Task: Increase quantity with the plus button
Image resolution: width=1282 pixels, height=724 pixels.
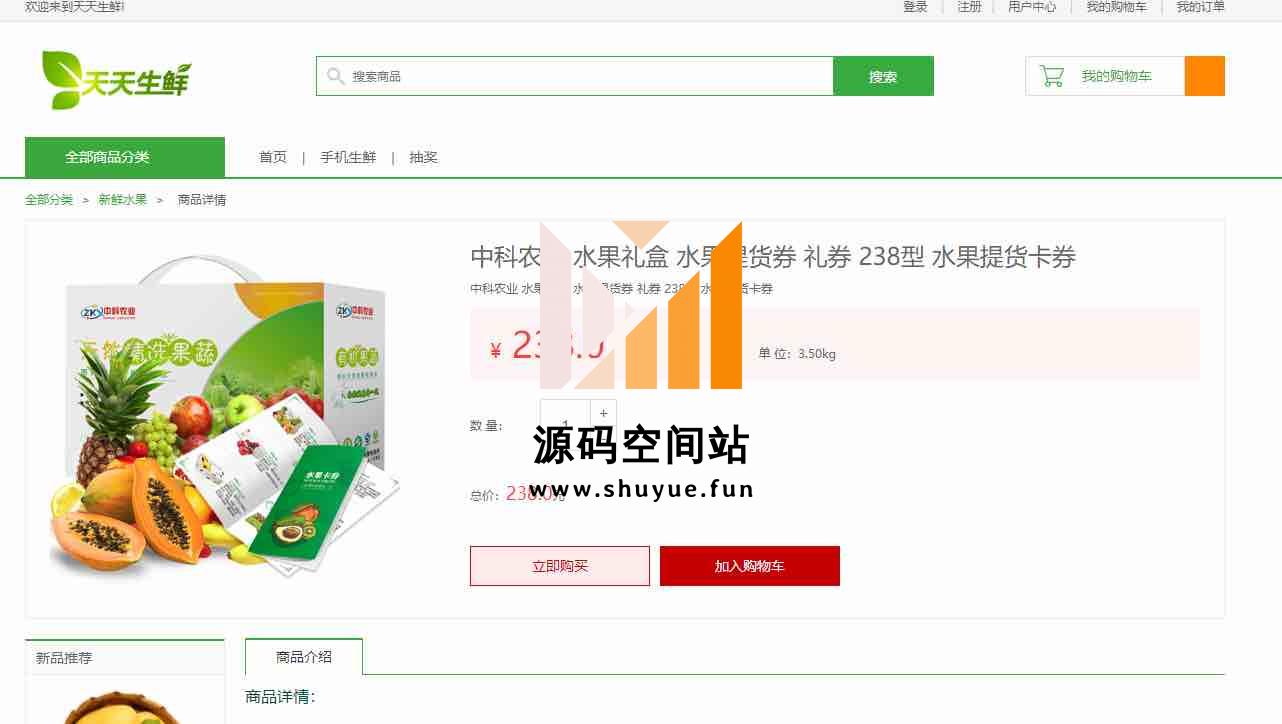Action: pos(604,413)
